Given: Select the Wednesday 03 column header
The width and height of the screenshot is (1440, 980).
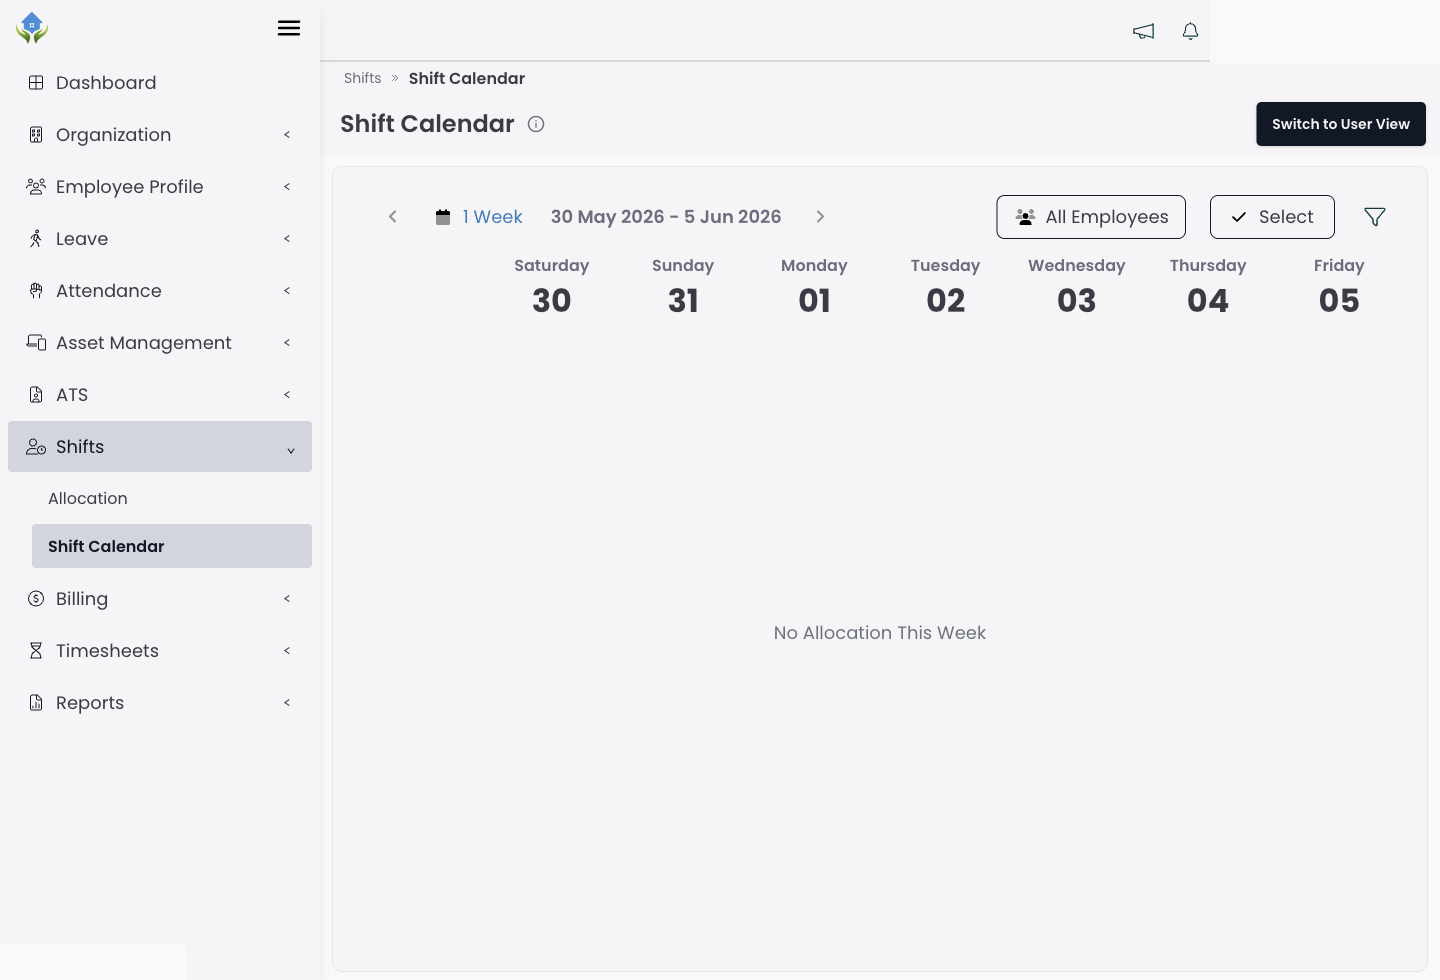Looking at the screenshot, I should pyautogui.click(x=1077, y=286).
